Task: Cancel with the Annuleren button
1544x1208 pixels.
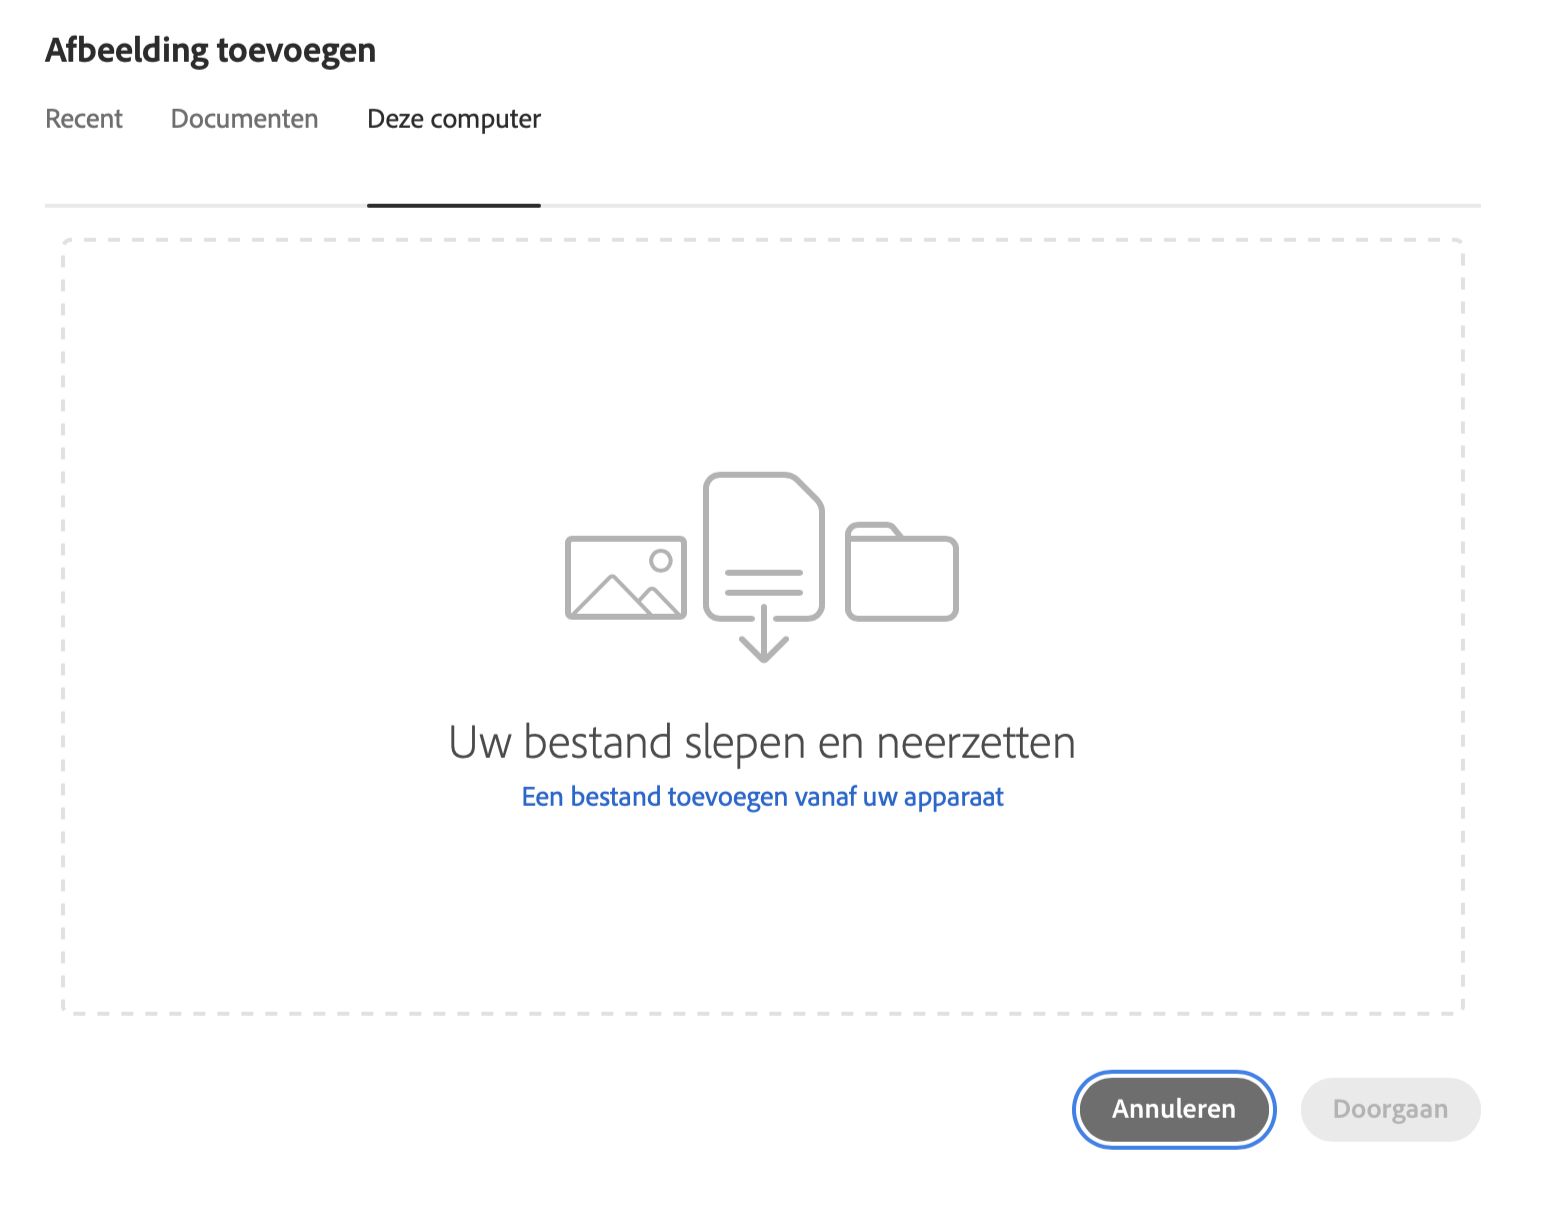Action: click(x=1174, y=1109)
